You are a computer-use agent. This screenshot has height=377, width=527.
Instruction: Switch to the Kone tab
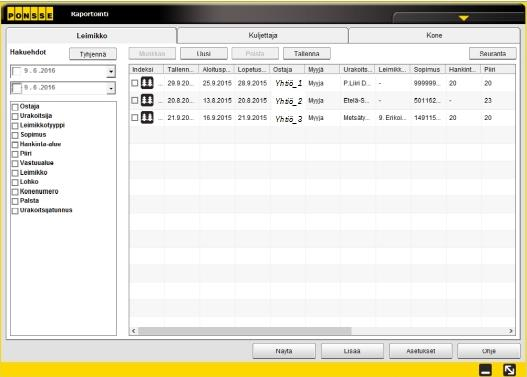click(434, 36)
